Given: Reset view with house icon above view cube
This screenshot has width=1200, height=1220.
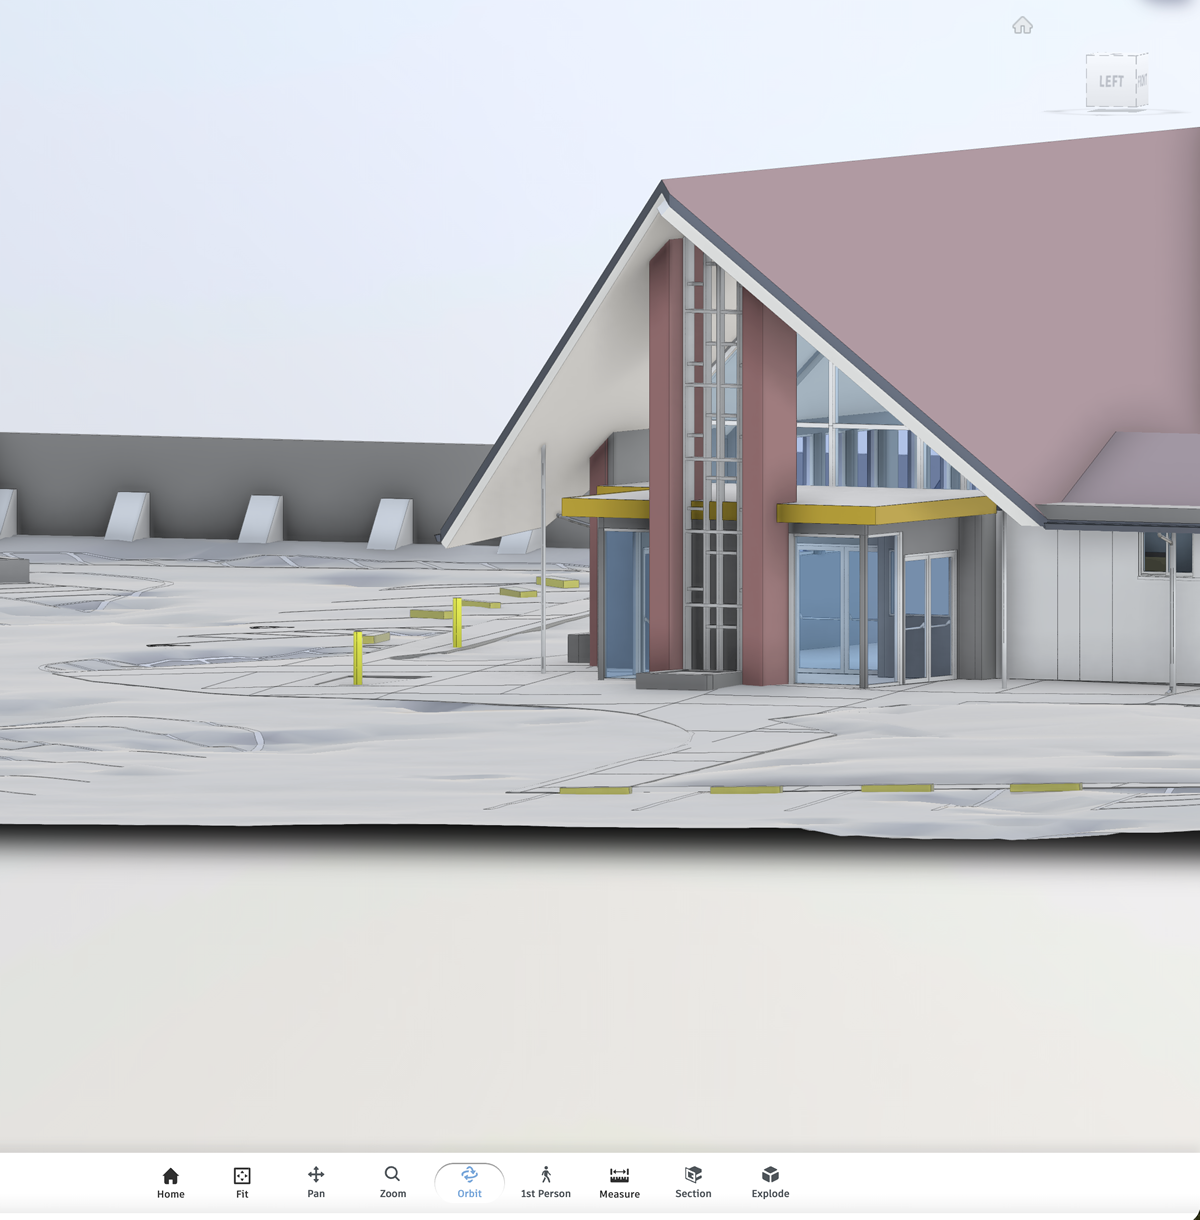Looking at the screenshot, I should pos(1022,25).
